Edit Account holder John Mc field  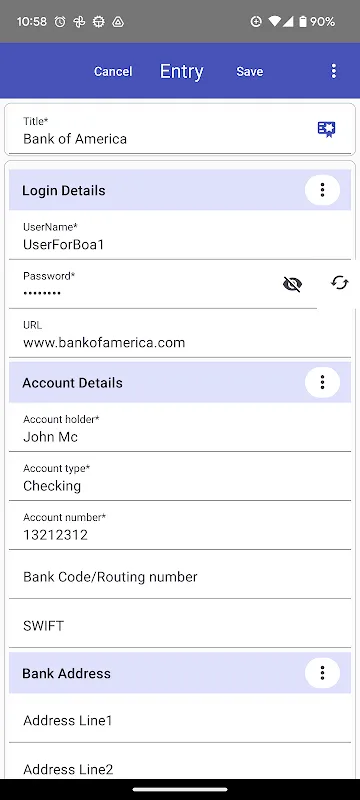tap(180, 428)
